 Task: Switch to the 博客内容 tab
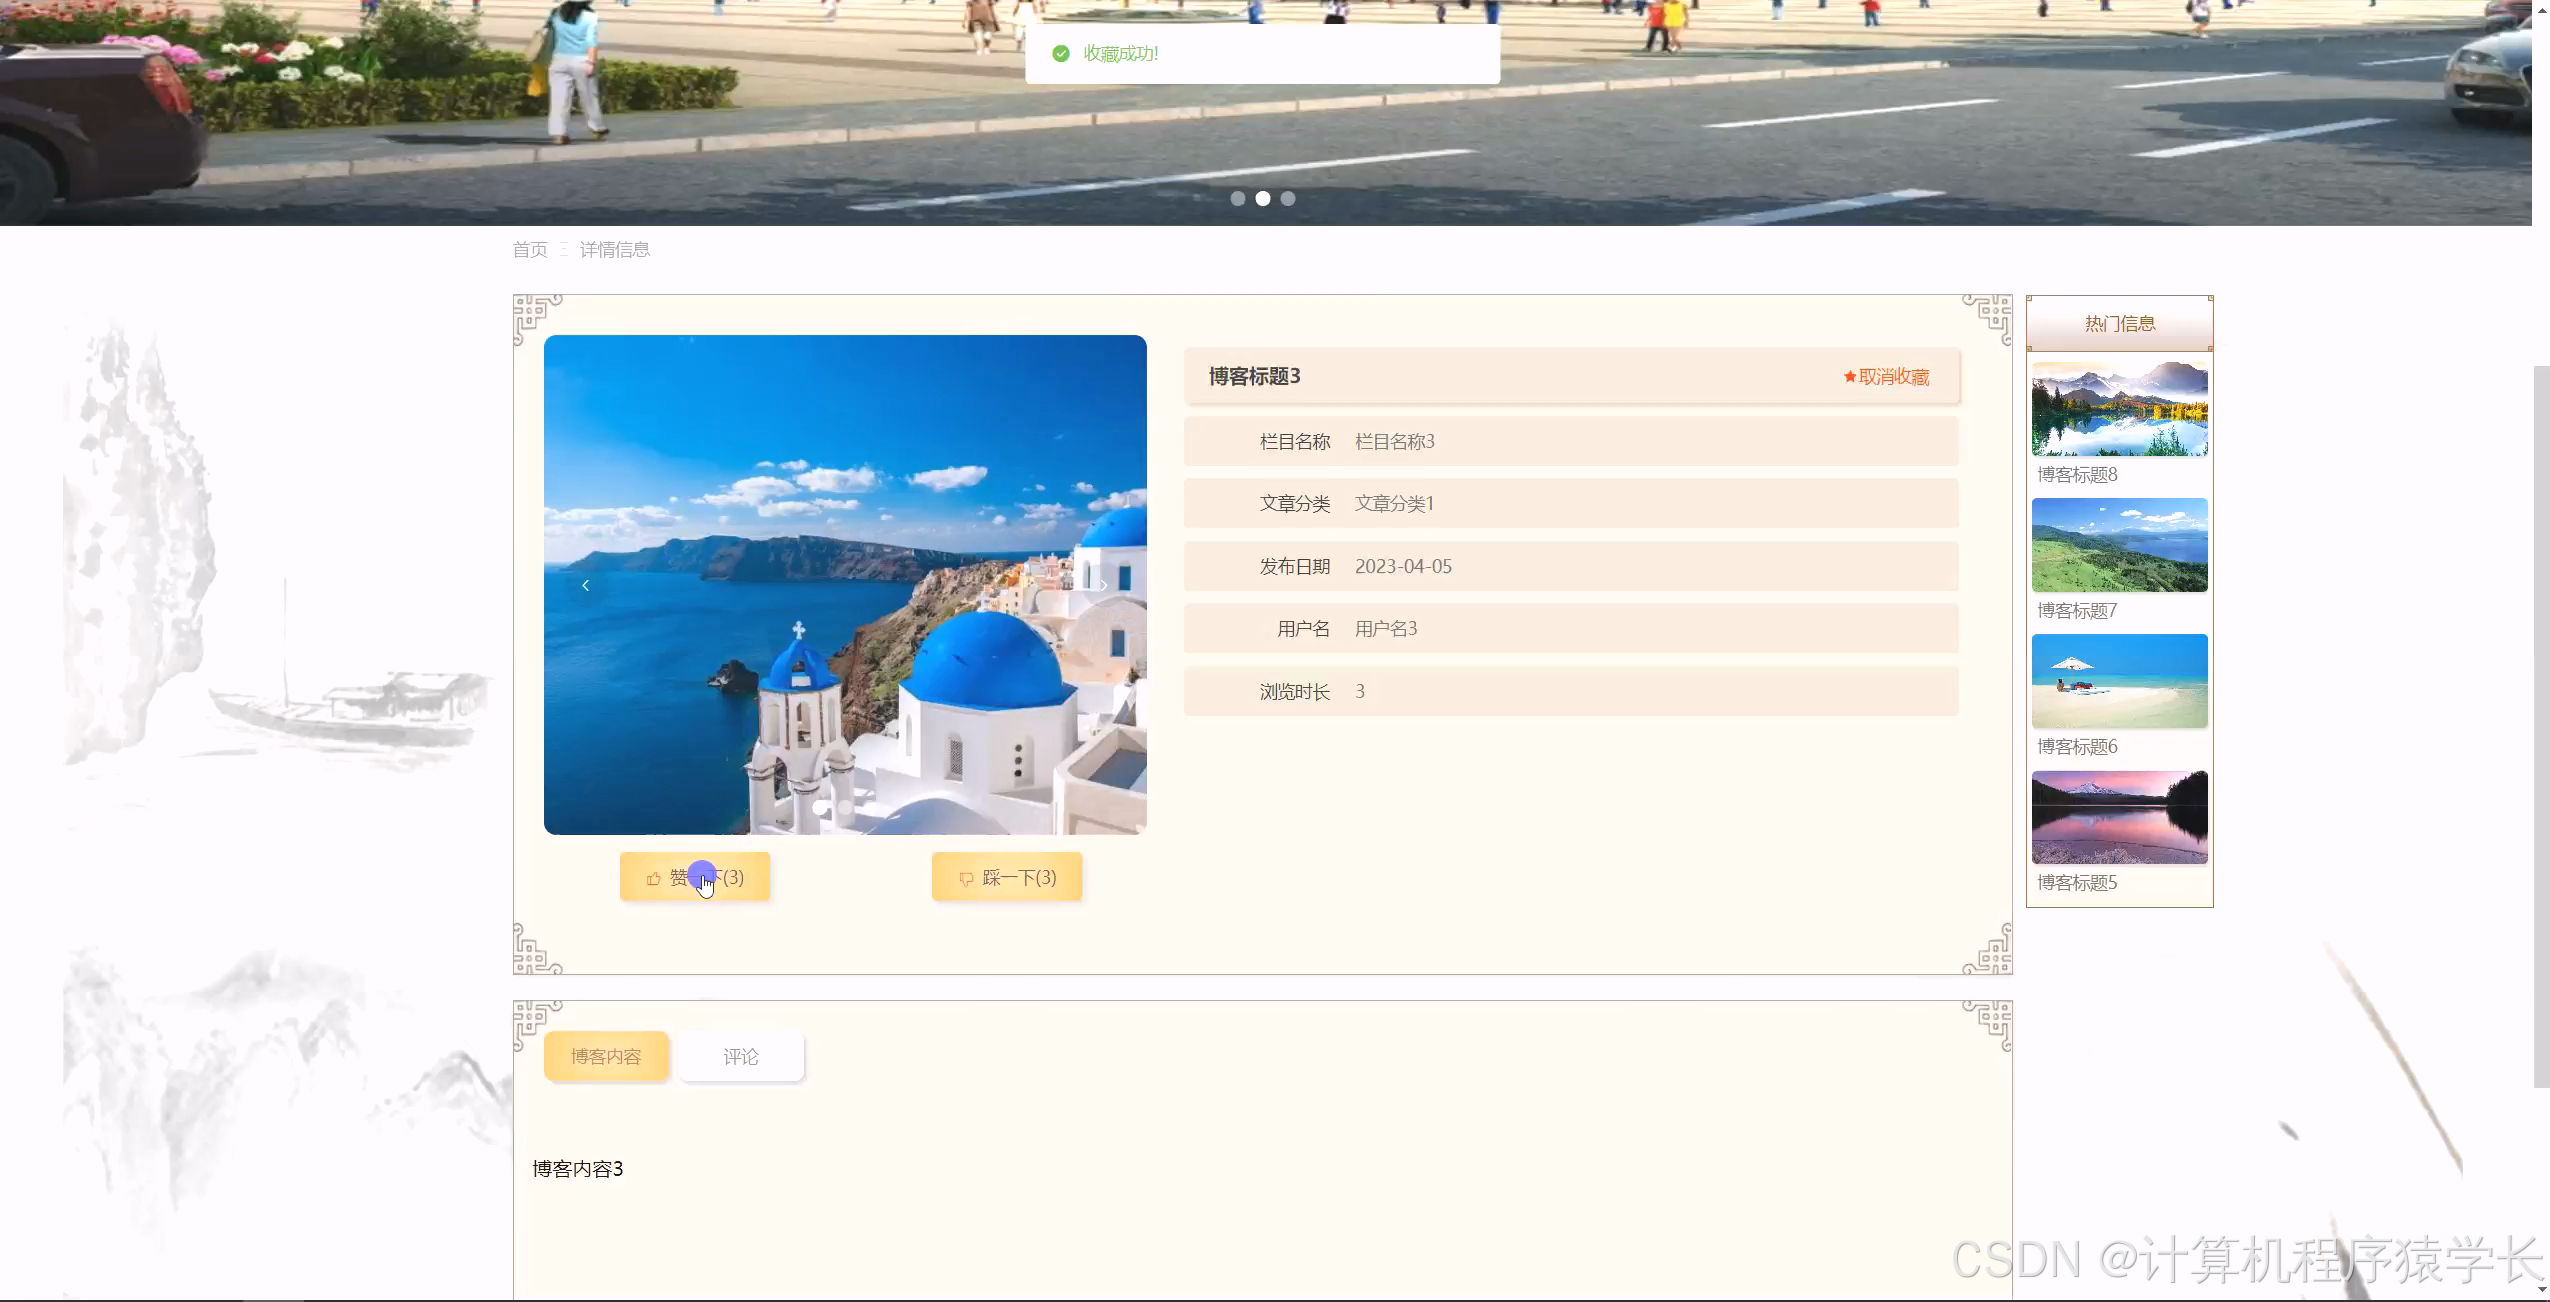pyautogui.click(x=606, y=1057)
